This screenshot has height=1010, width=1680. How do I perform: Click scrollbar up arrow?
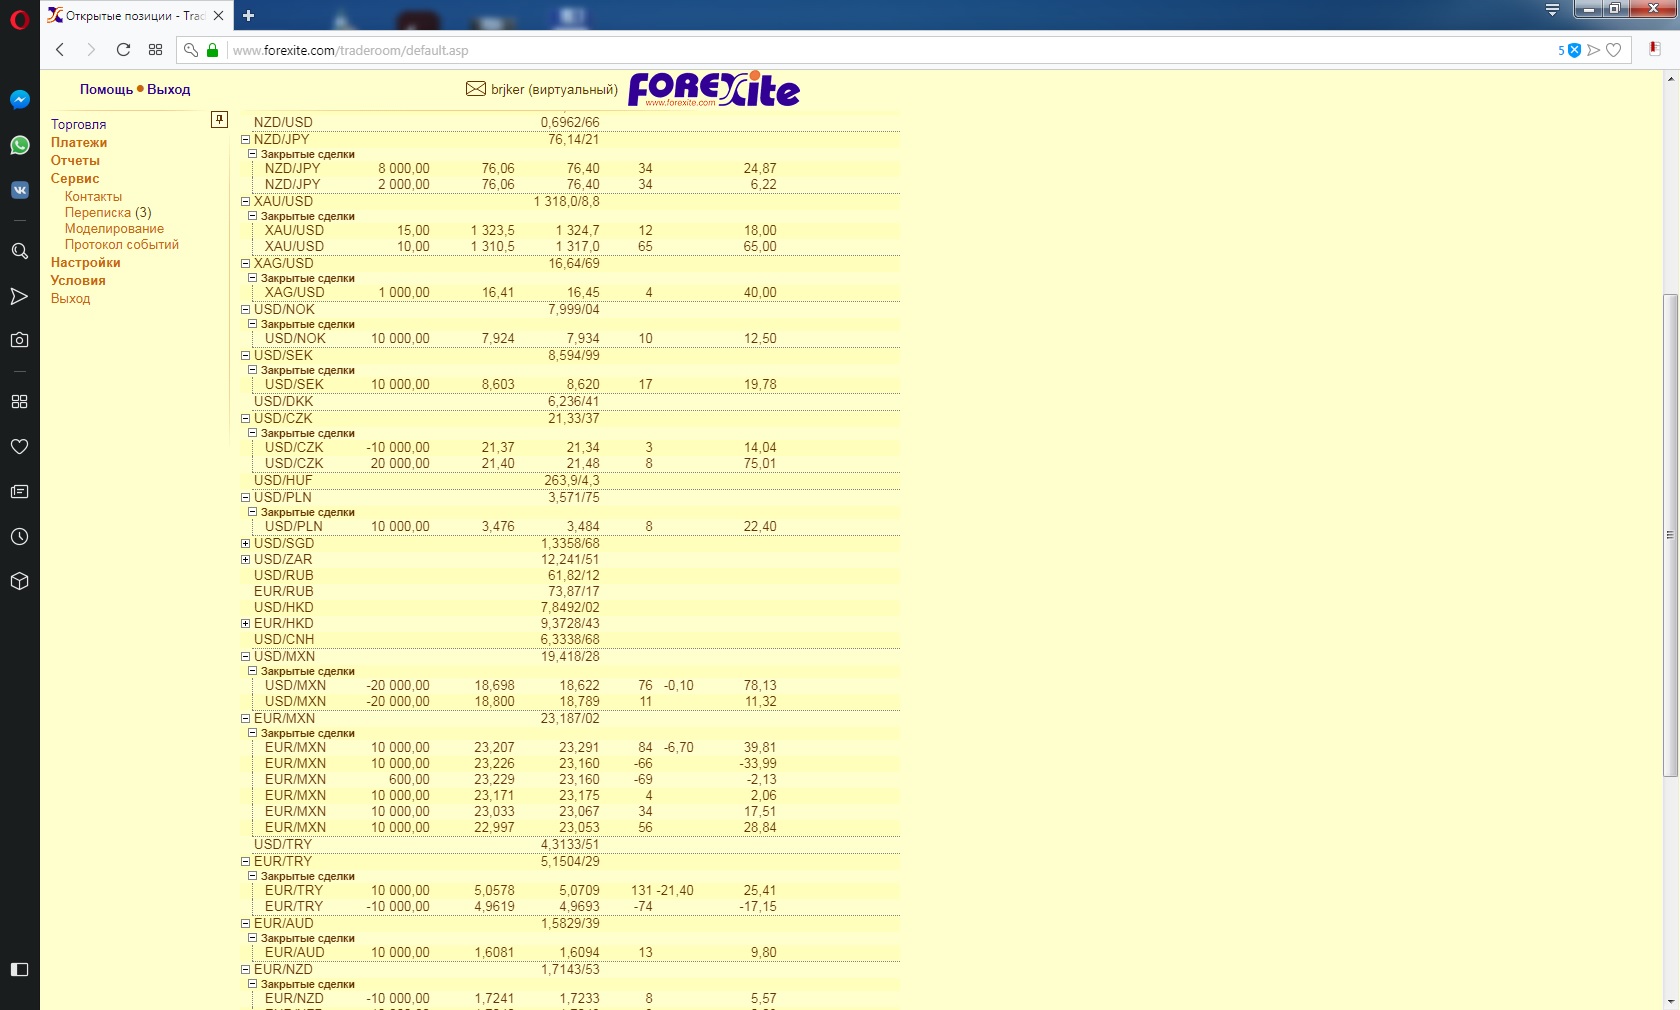point(1670,78)
